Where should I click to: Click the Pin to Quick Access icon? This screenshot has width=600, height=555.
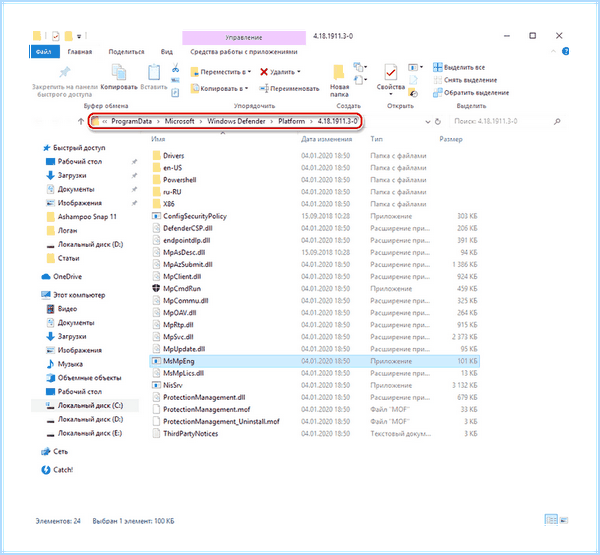[x=65, y=72]
